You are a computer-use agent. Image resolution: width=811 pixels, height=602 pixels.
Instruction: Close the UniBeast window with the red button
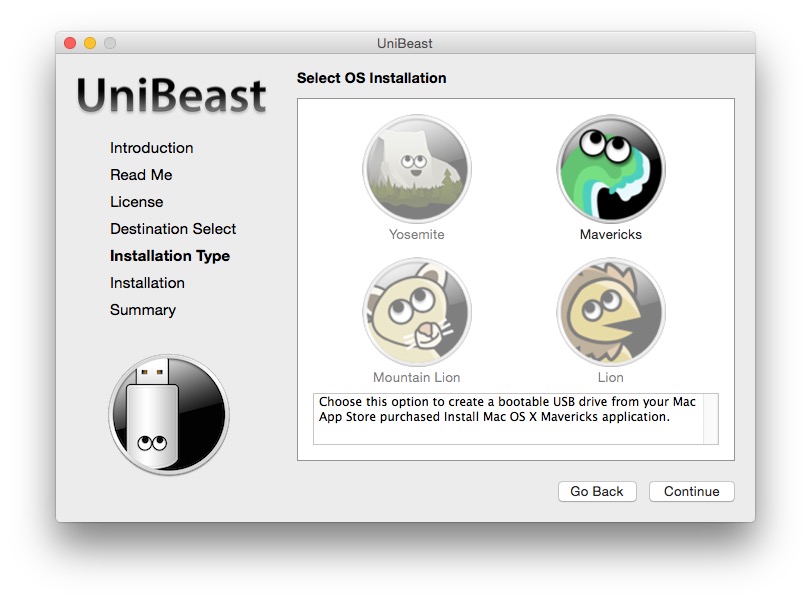coord(70,43)
